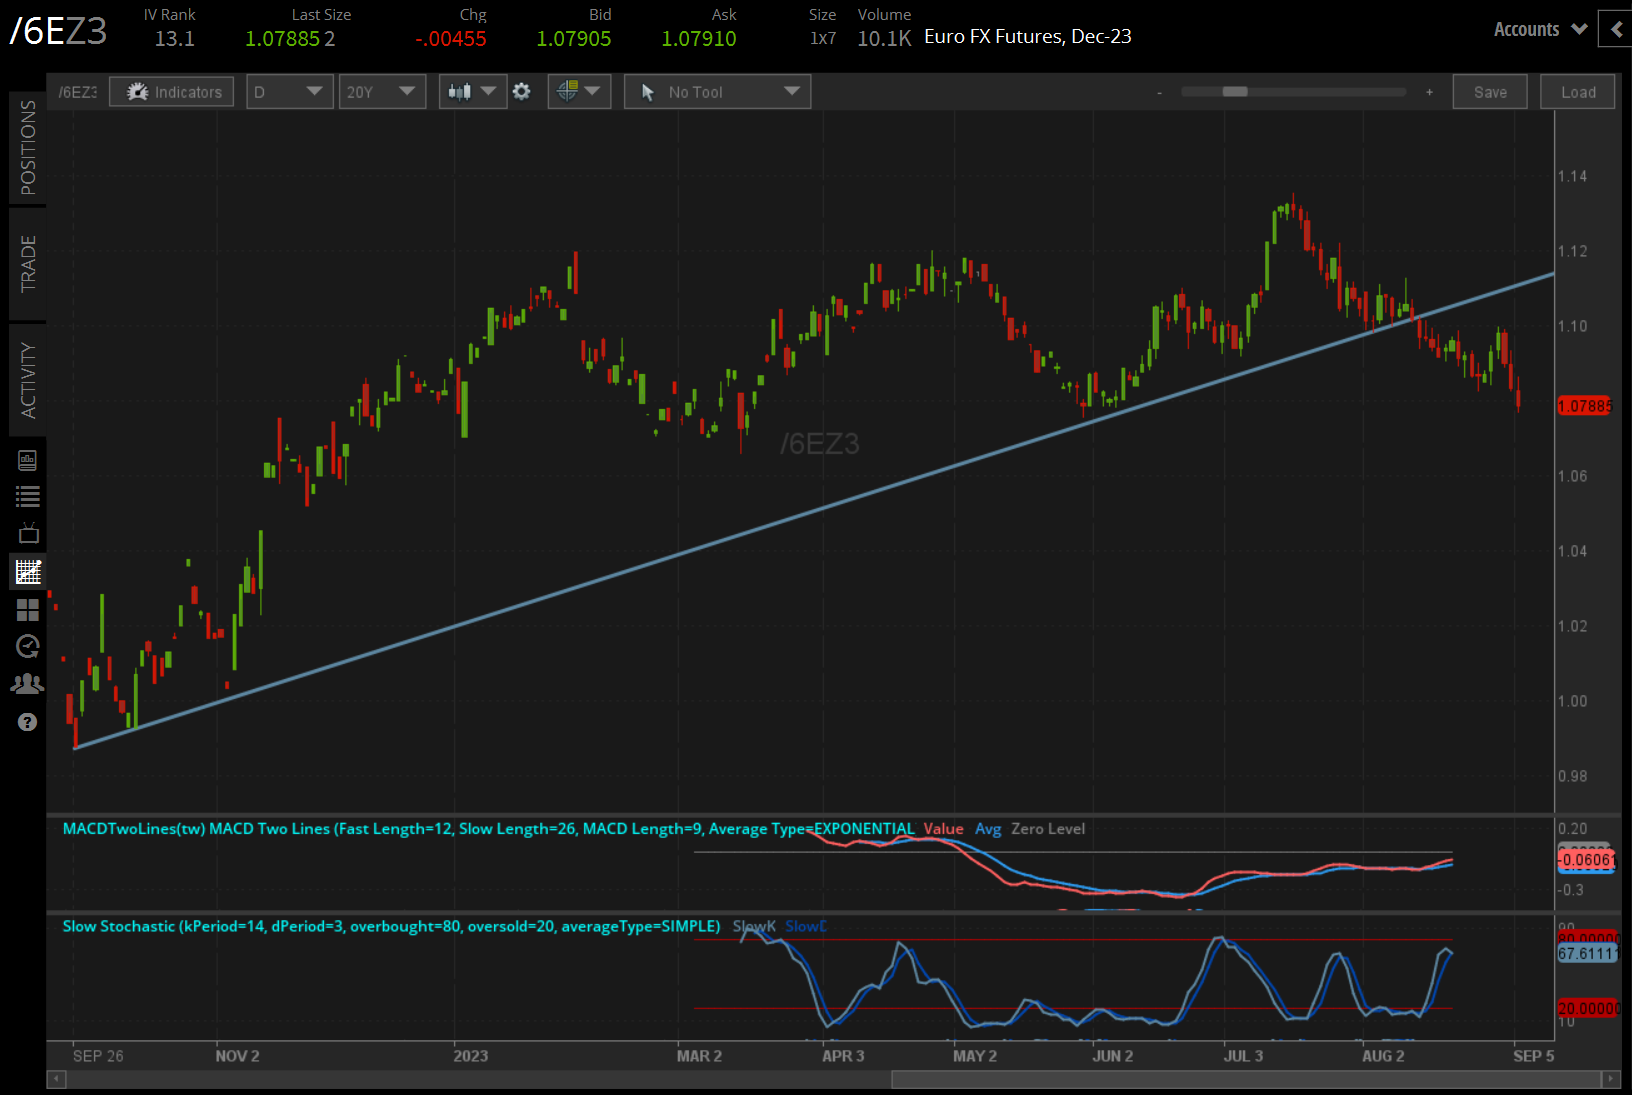Open the people follow feed icon

click(27, 684)
